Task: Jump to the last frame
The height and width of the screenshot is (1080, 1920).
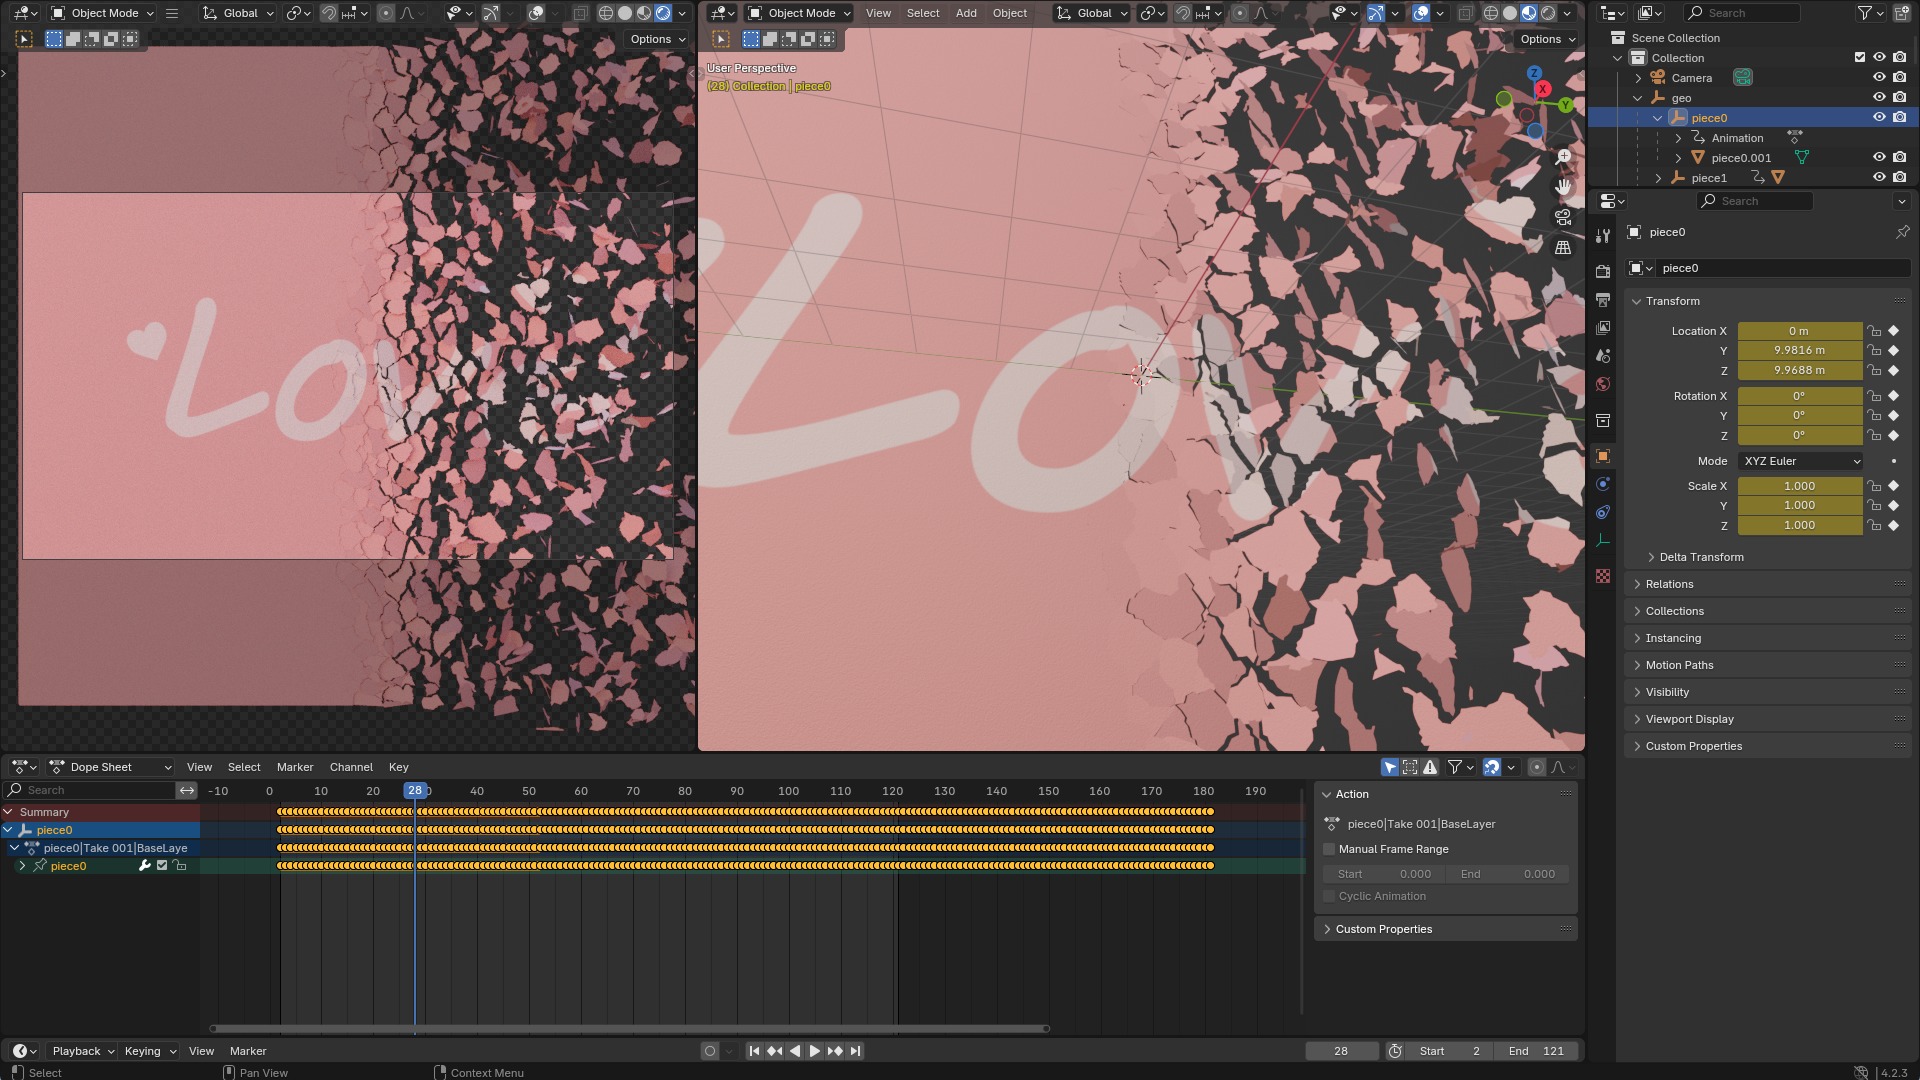Action: [855, 1051]
